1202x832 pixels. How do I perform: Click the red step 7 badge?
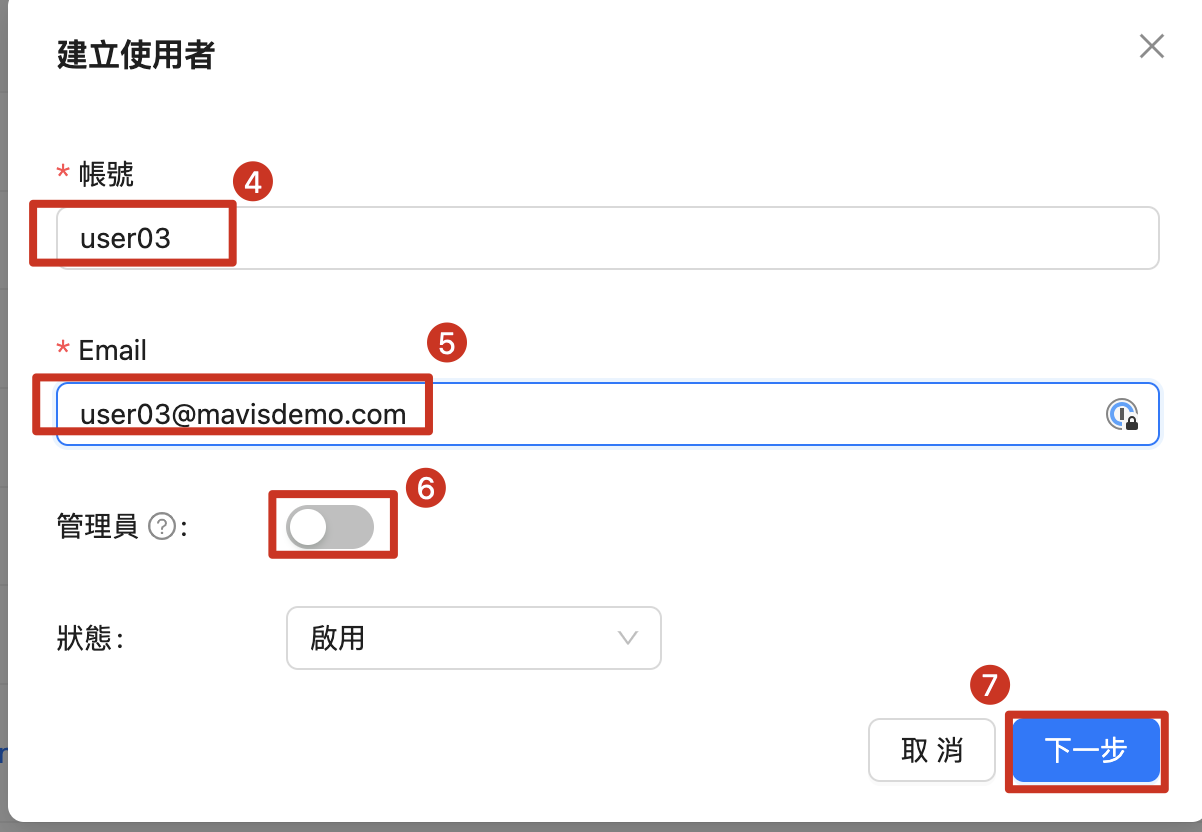coord(990,685)
